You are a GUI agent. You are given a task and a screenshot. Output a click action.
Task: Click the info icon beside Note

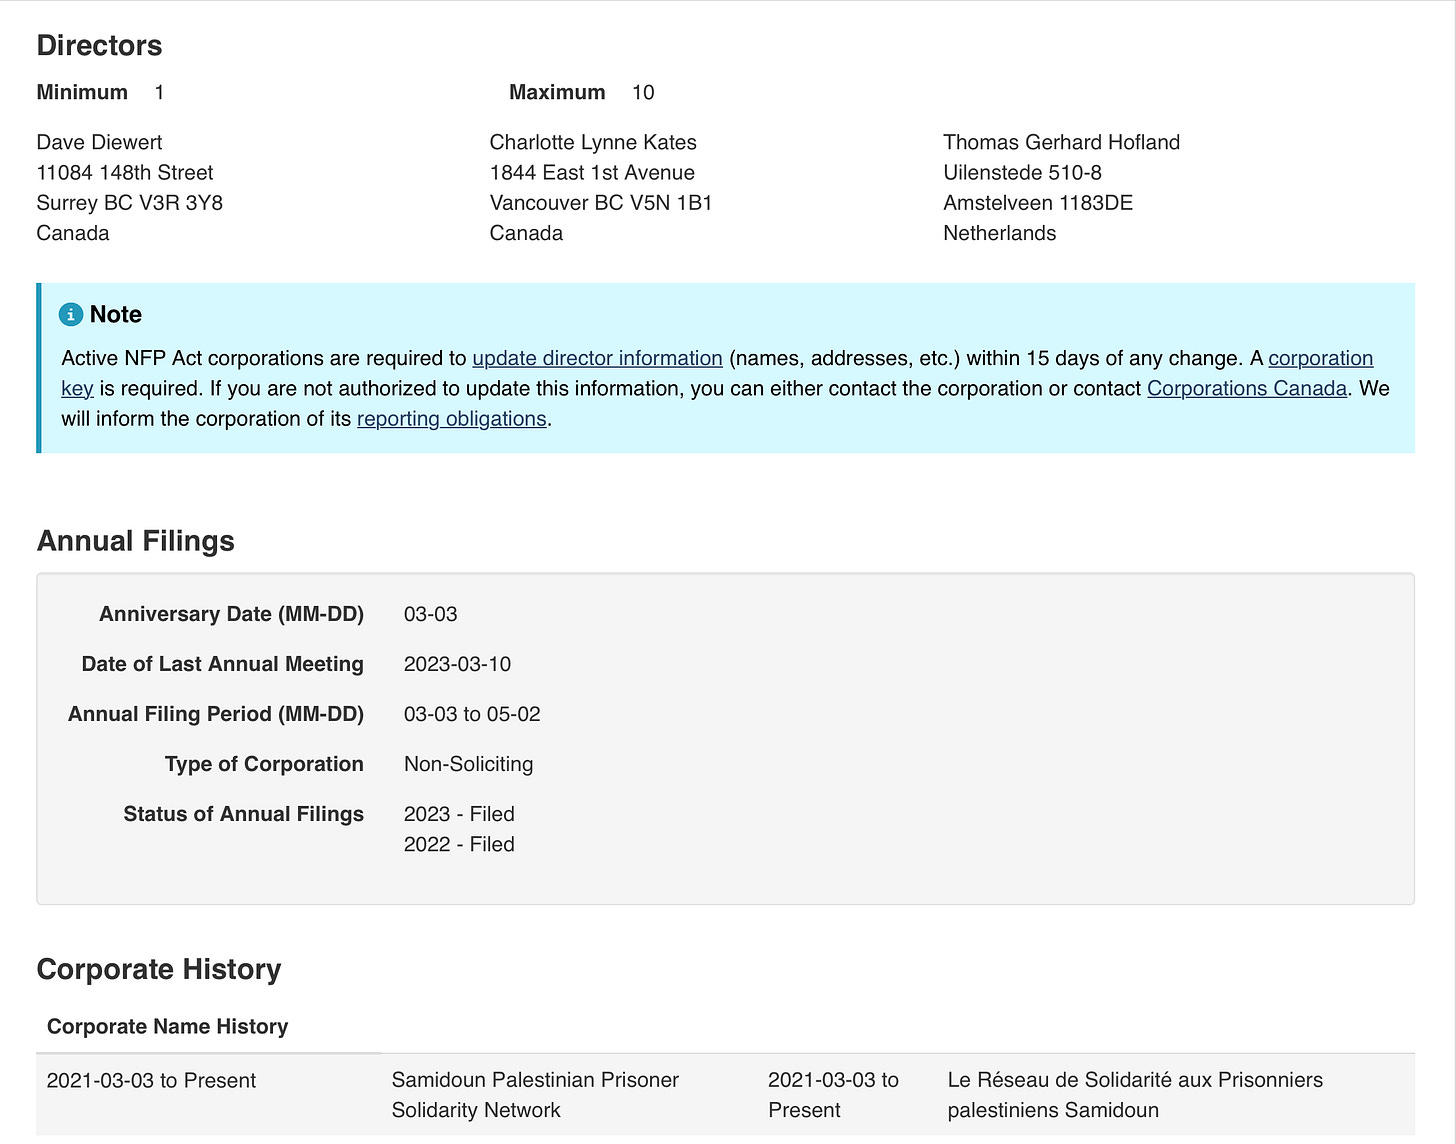pos(71,314)
